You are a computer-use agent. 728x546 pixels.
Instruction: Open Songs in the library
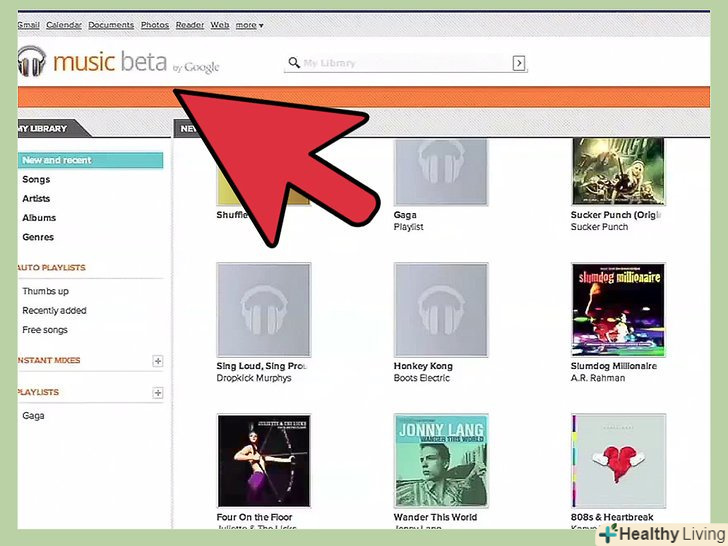[x=36, y=180]
